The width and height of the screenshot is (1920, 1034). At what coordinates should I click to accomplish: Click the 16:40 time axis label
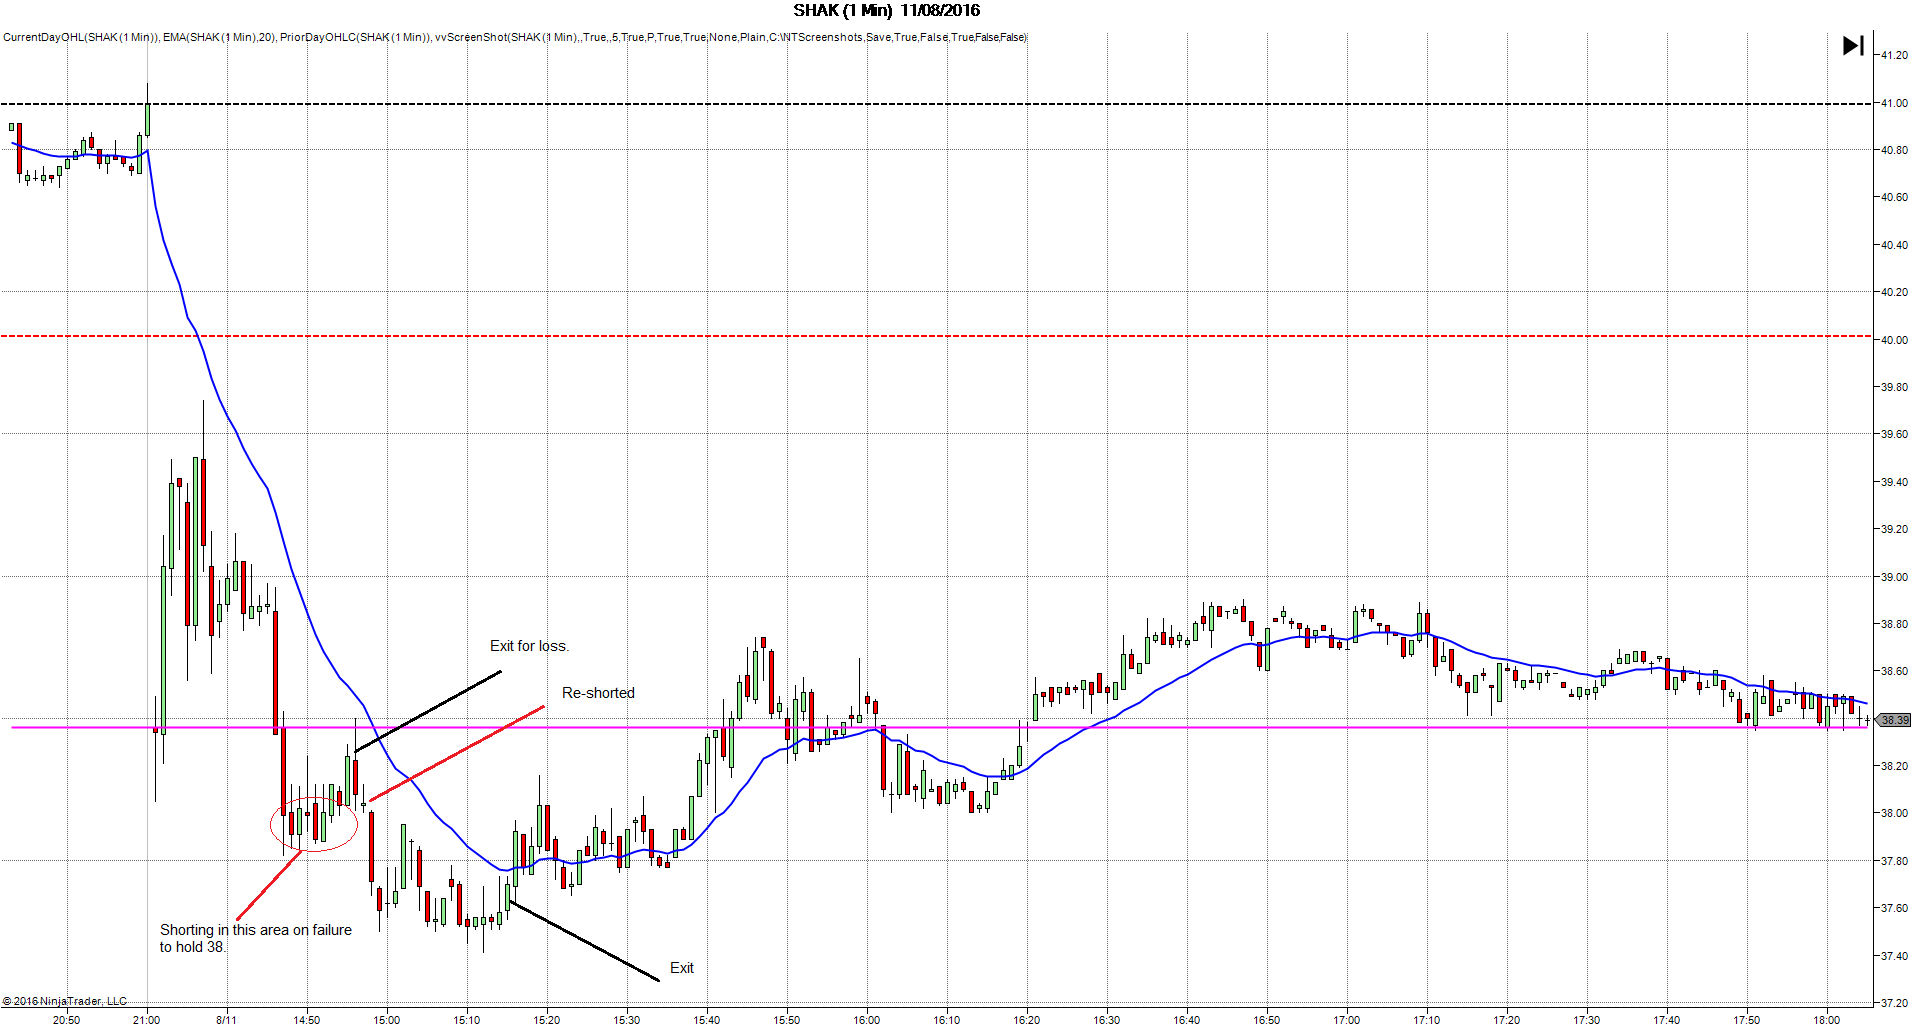[x=1187, y=1020]
